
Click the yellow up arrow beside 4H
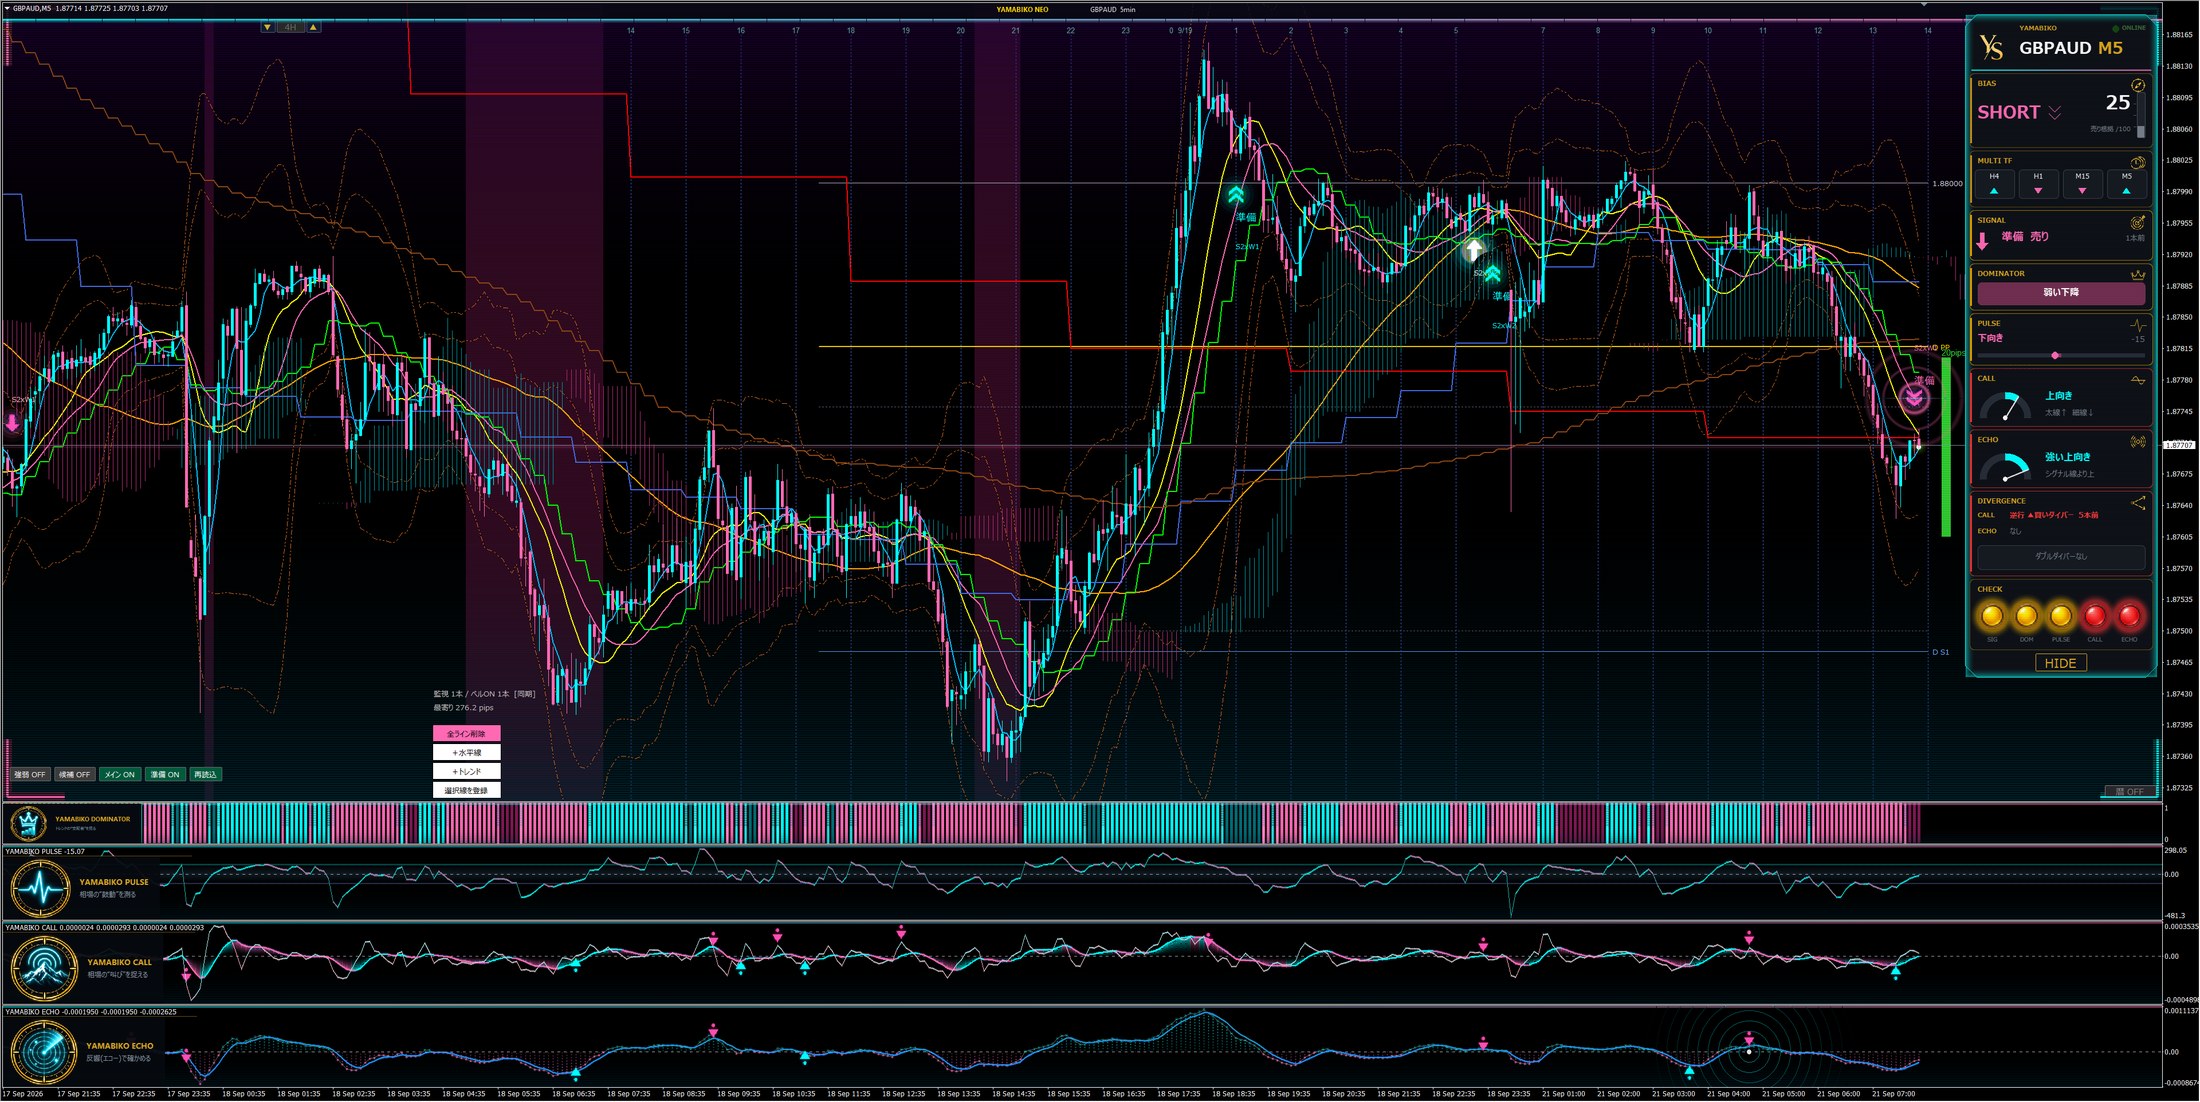313,27
